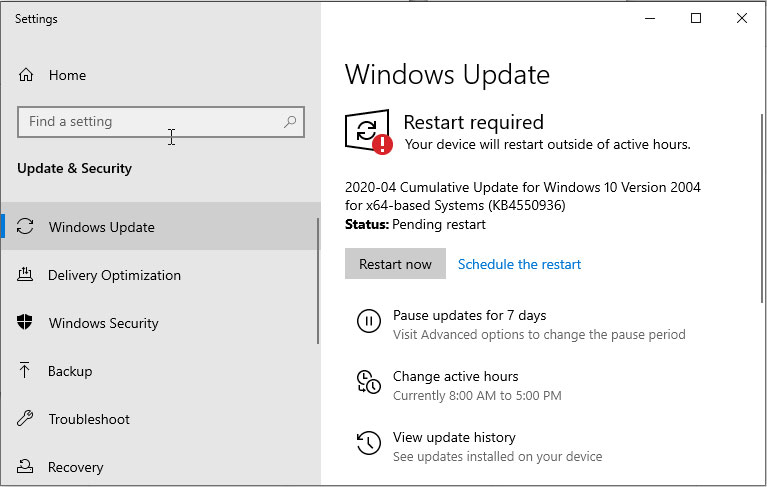Click the pause updates circle icon
This screenshot has width=767, height=487.
[x=368, y=321]
